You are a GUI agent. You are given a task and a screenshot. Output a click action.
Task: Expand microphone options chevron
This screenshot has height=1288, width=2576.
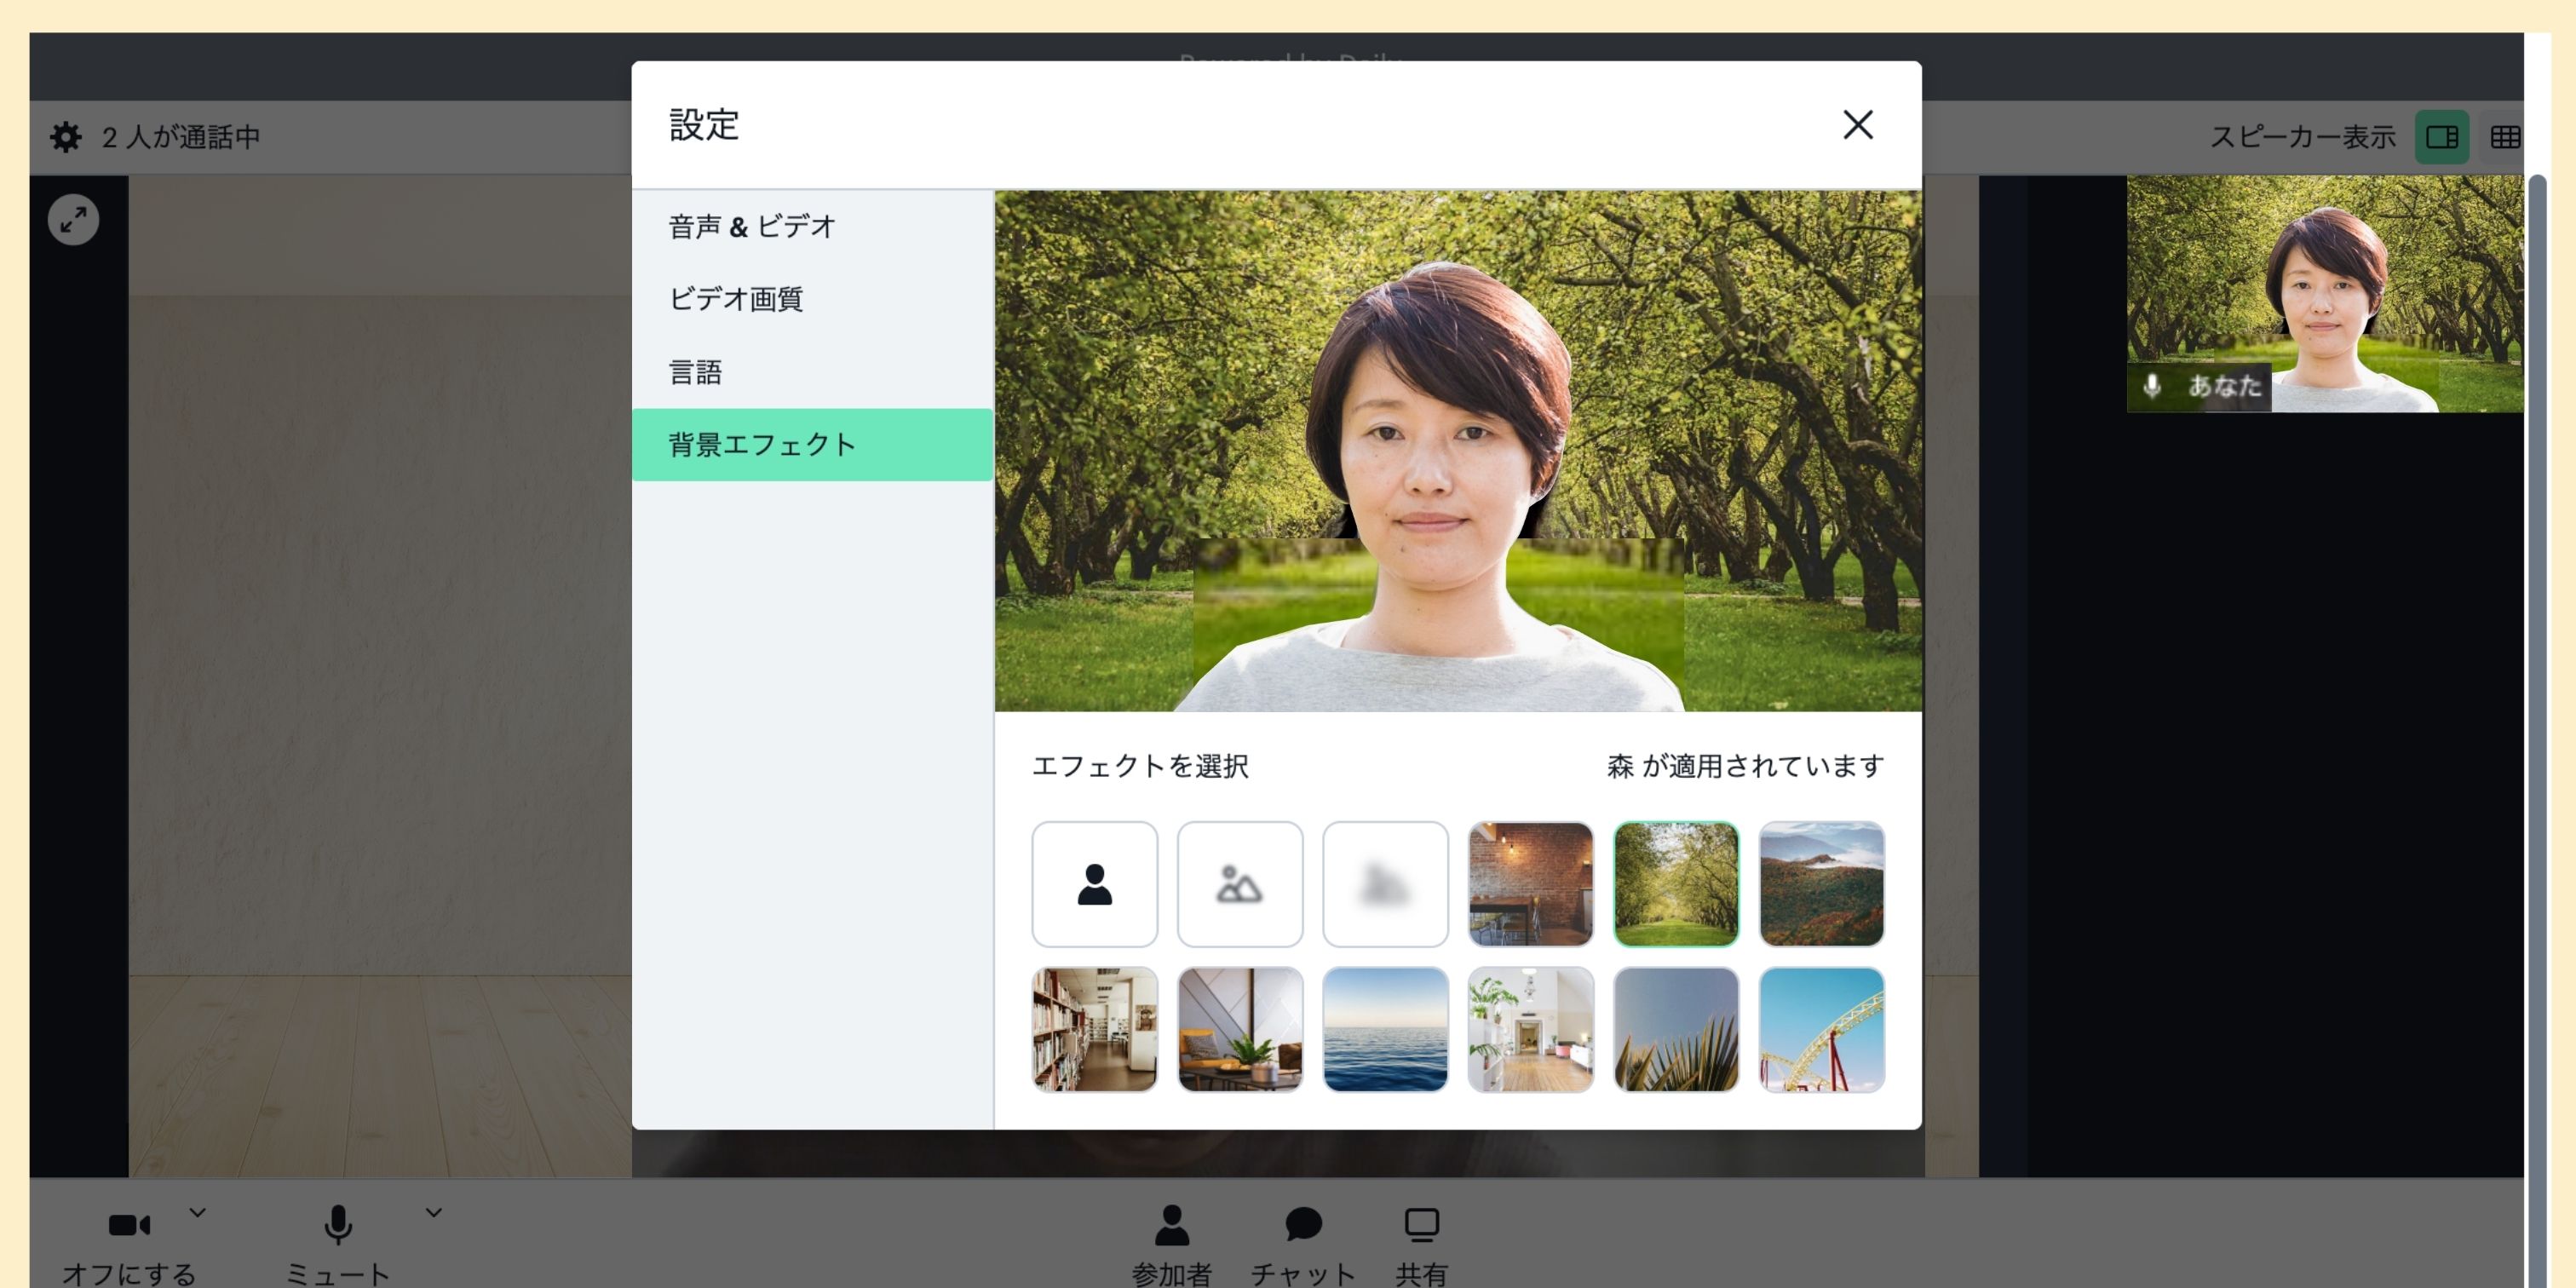(433, 1212)
